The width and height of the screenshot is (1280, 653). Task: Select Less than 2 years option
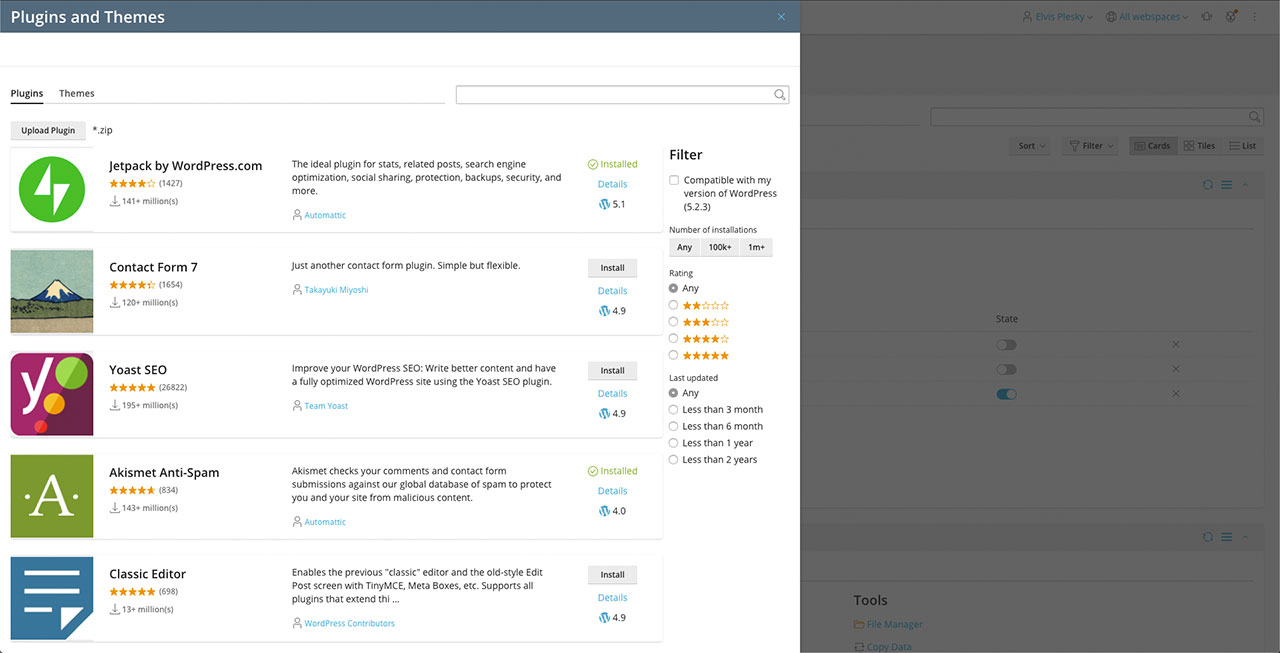[673, 460]
